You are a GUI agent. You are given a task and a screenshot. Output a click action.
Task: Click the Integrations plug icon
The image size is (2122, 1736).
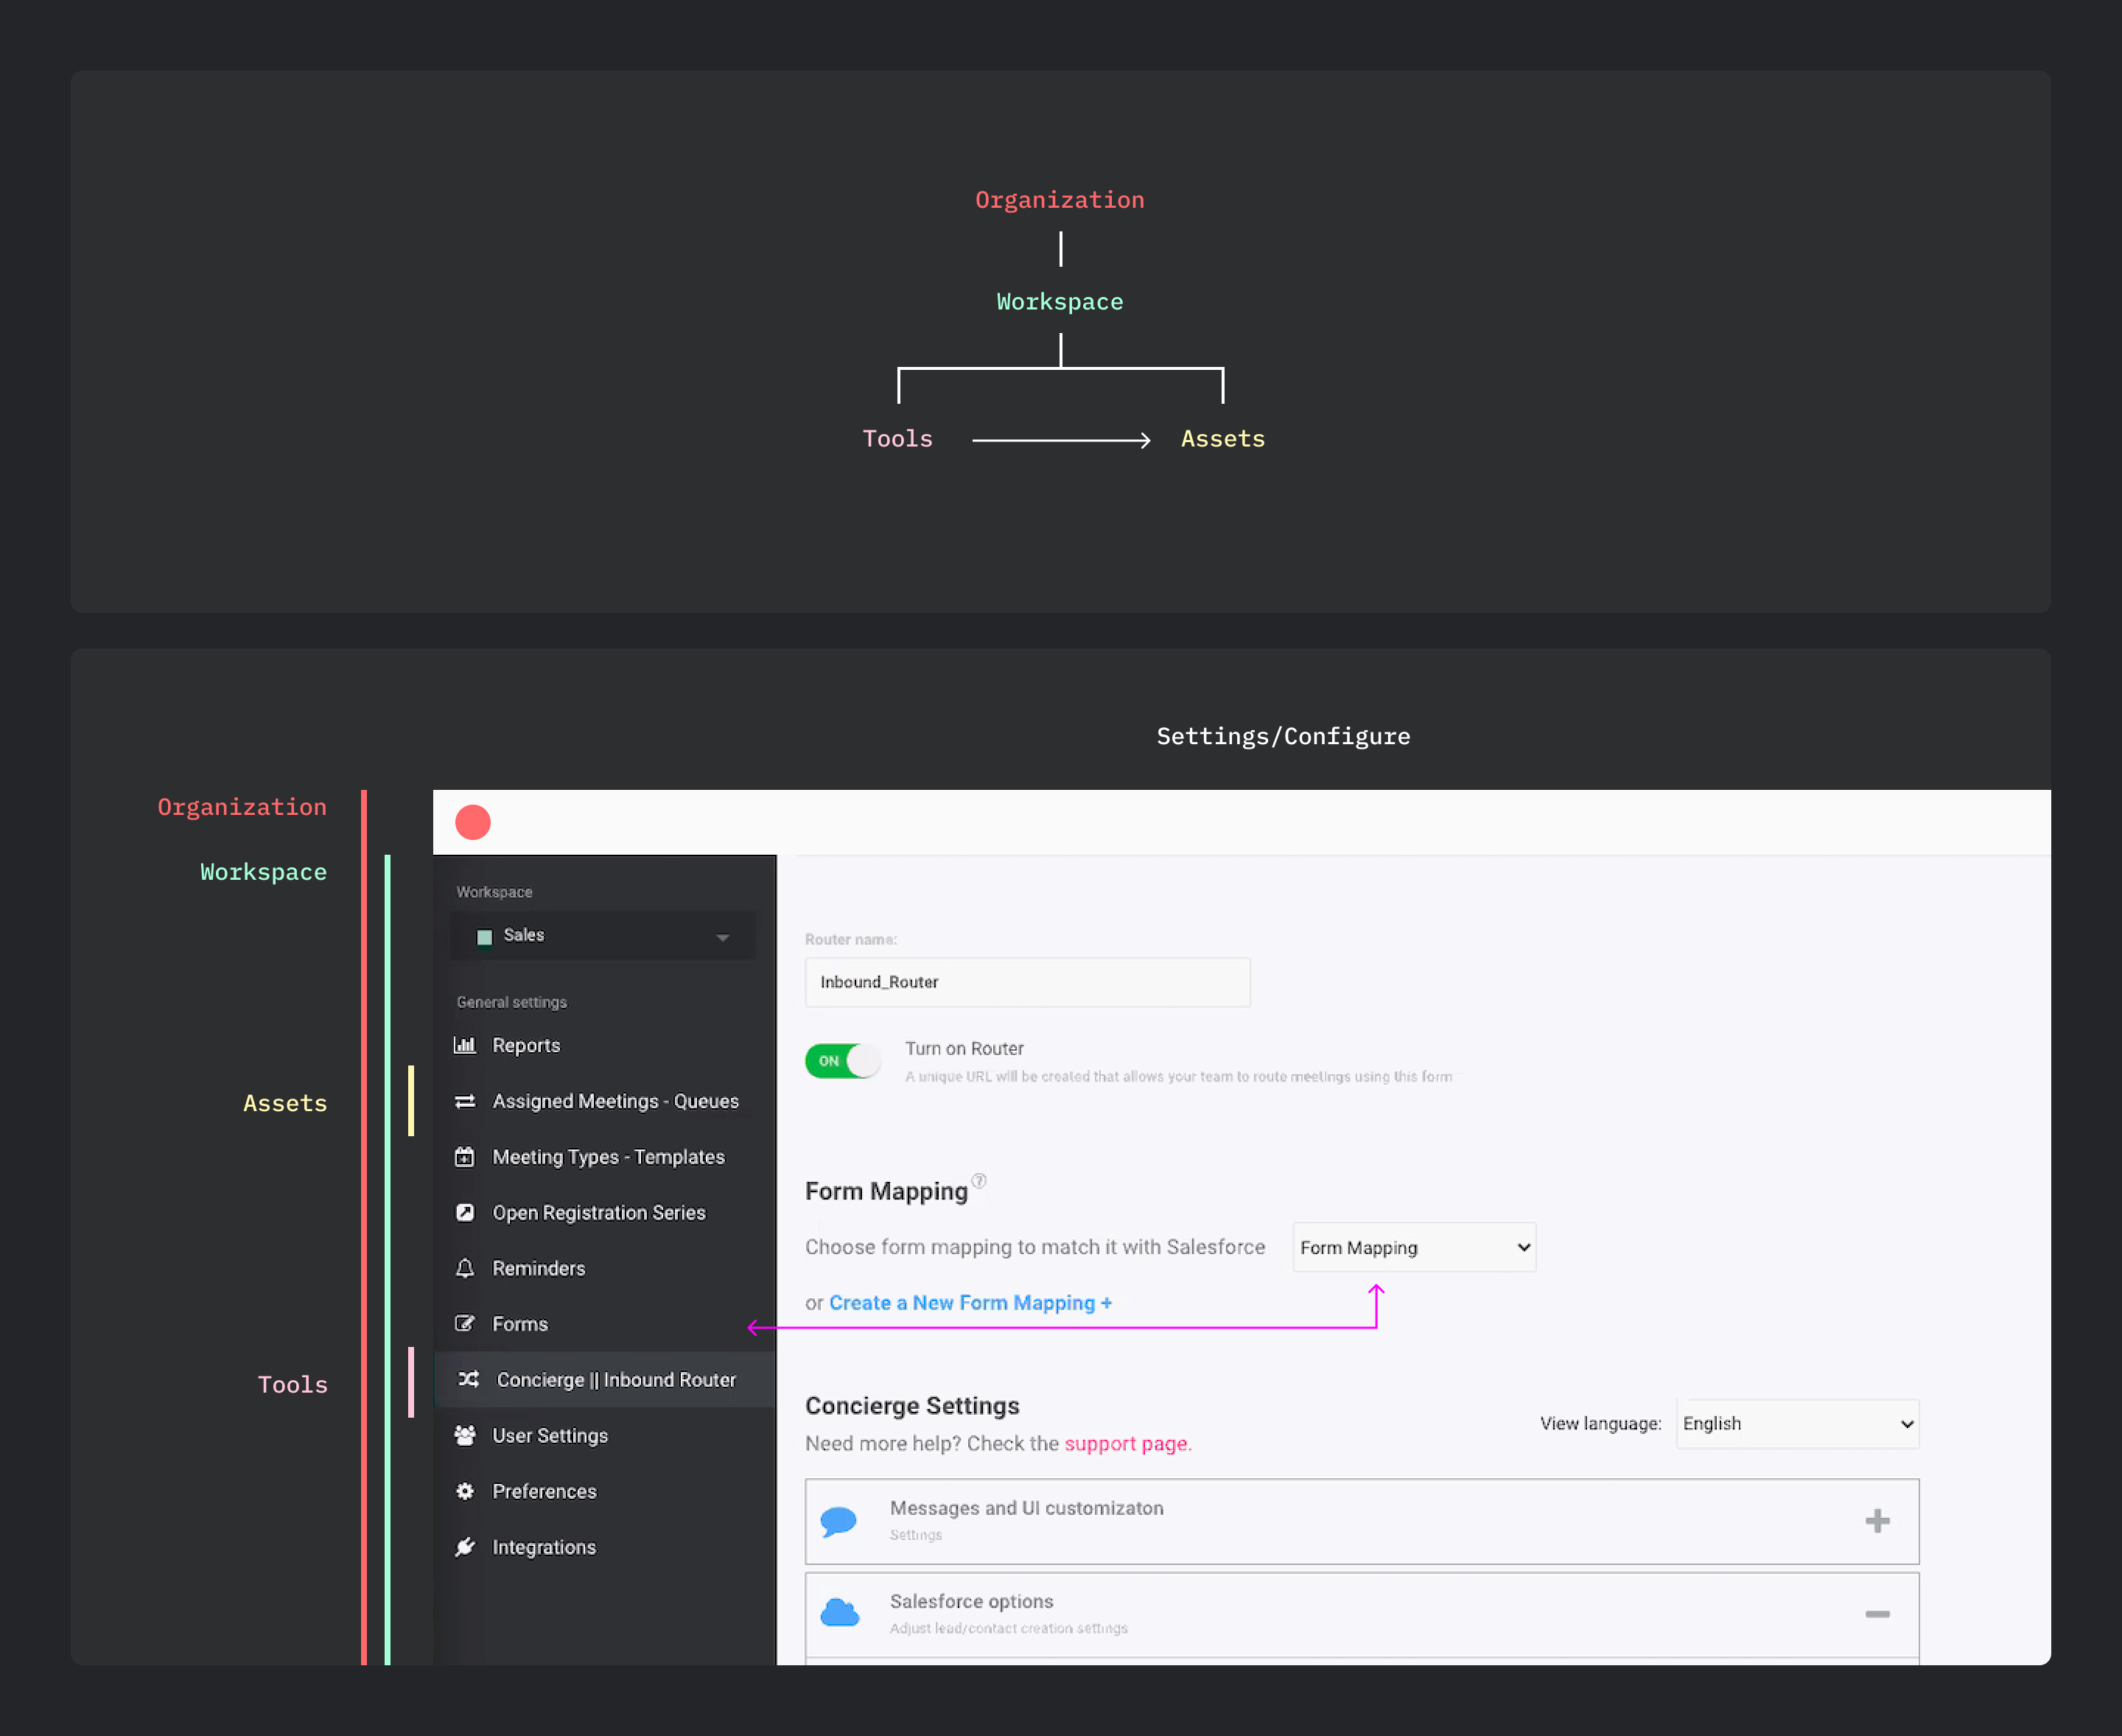(x=464, y=1547)
